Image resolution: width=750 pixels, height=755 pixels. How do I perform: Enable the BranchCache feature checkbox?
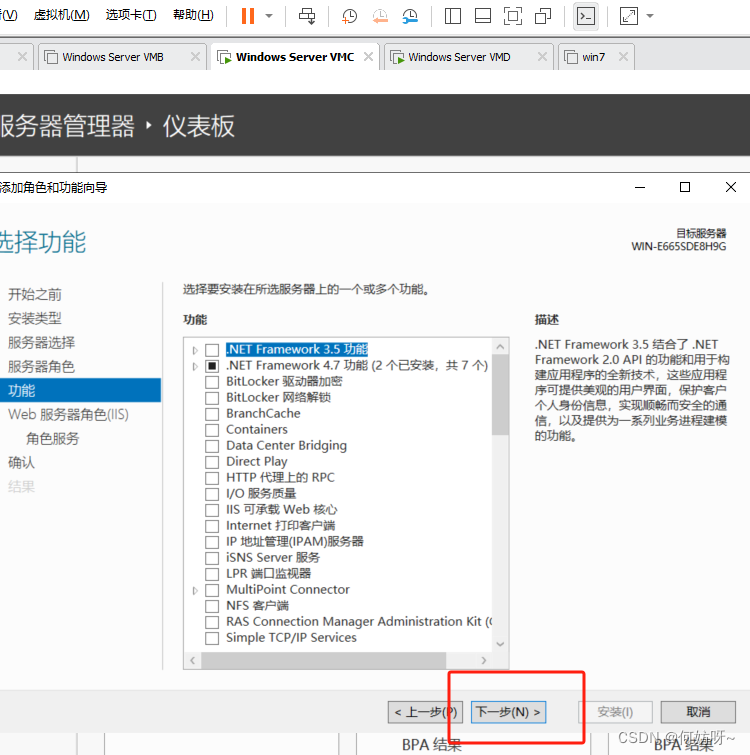click(212, 414)
